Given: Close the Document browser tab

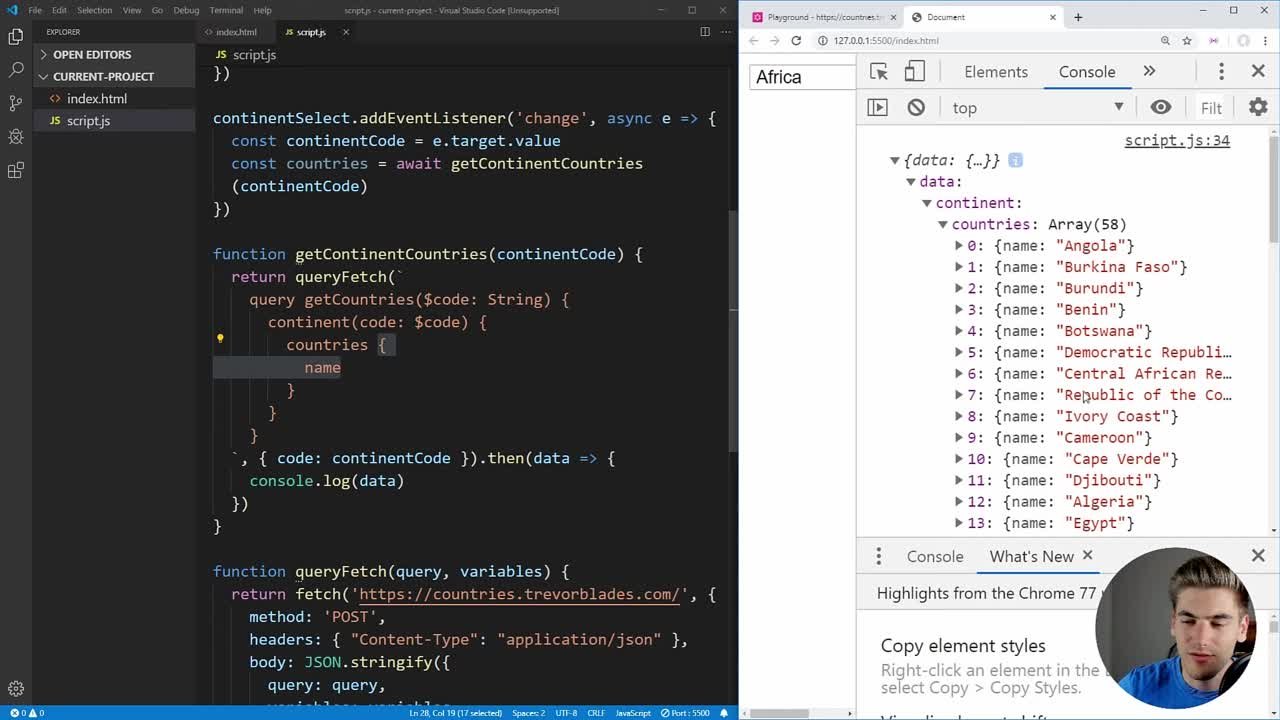Looking at the screenshot, I should tap(1052, 17).
